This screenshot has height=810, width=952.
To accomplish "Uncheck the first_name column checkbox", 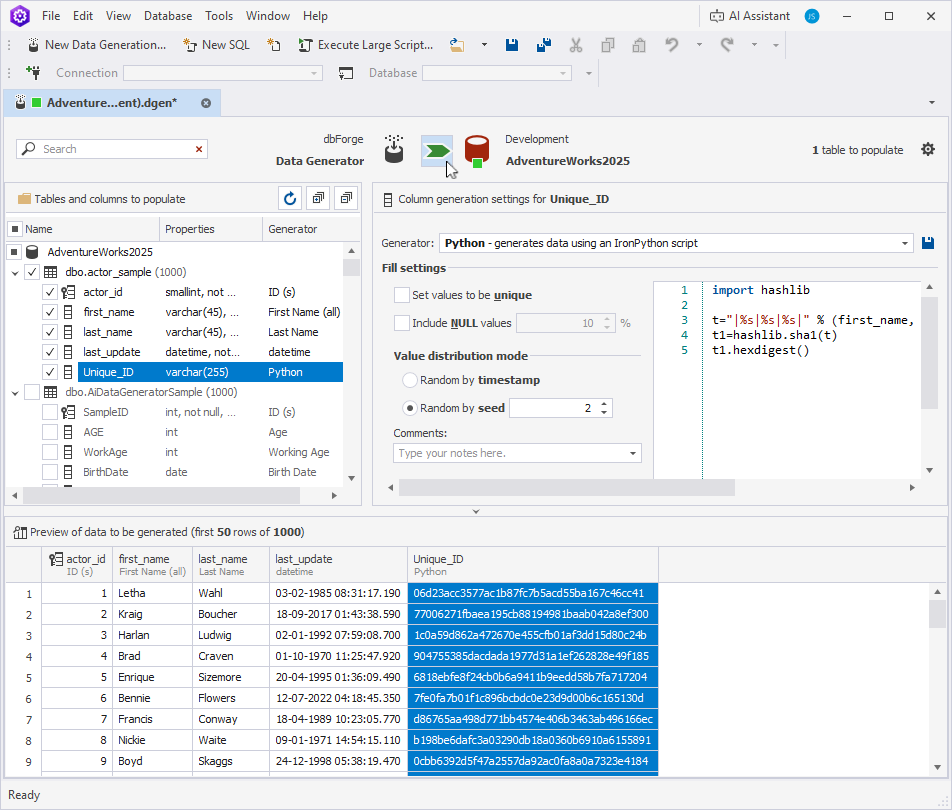I will [x=50, y=312].
